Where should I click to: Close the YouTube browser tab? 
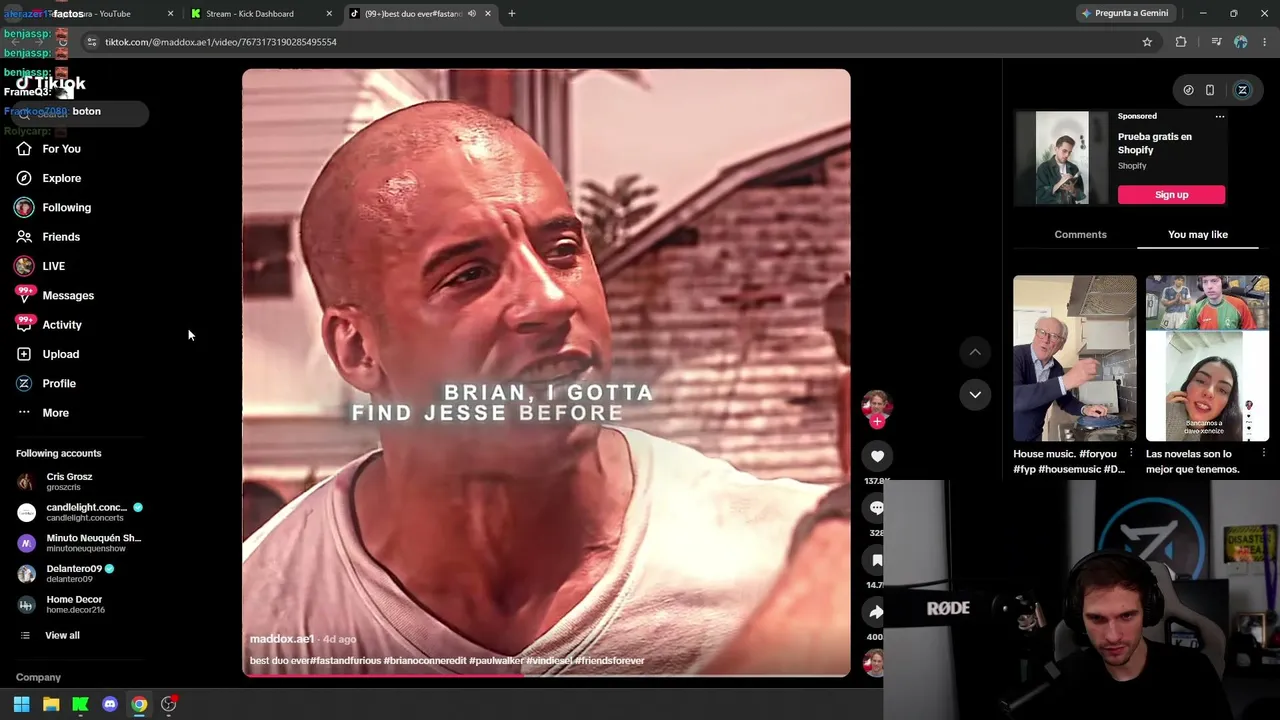click(x=171, y=14)
